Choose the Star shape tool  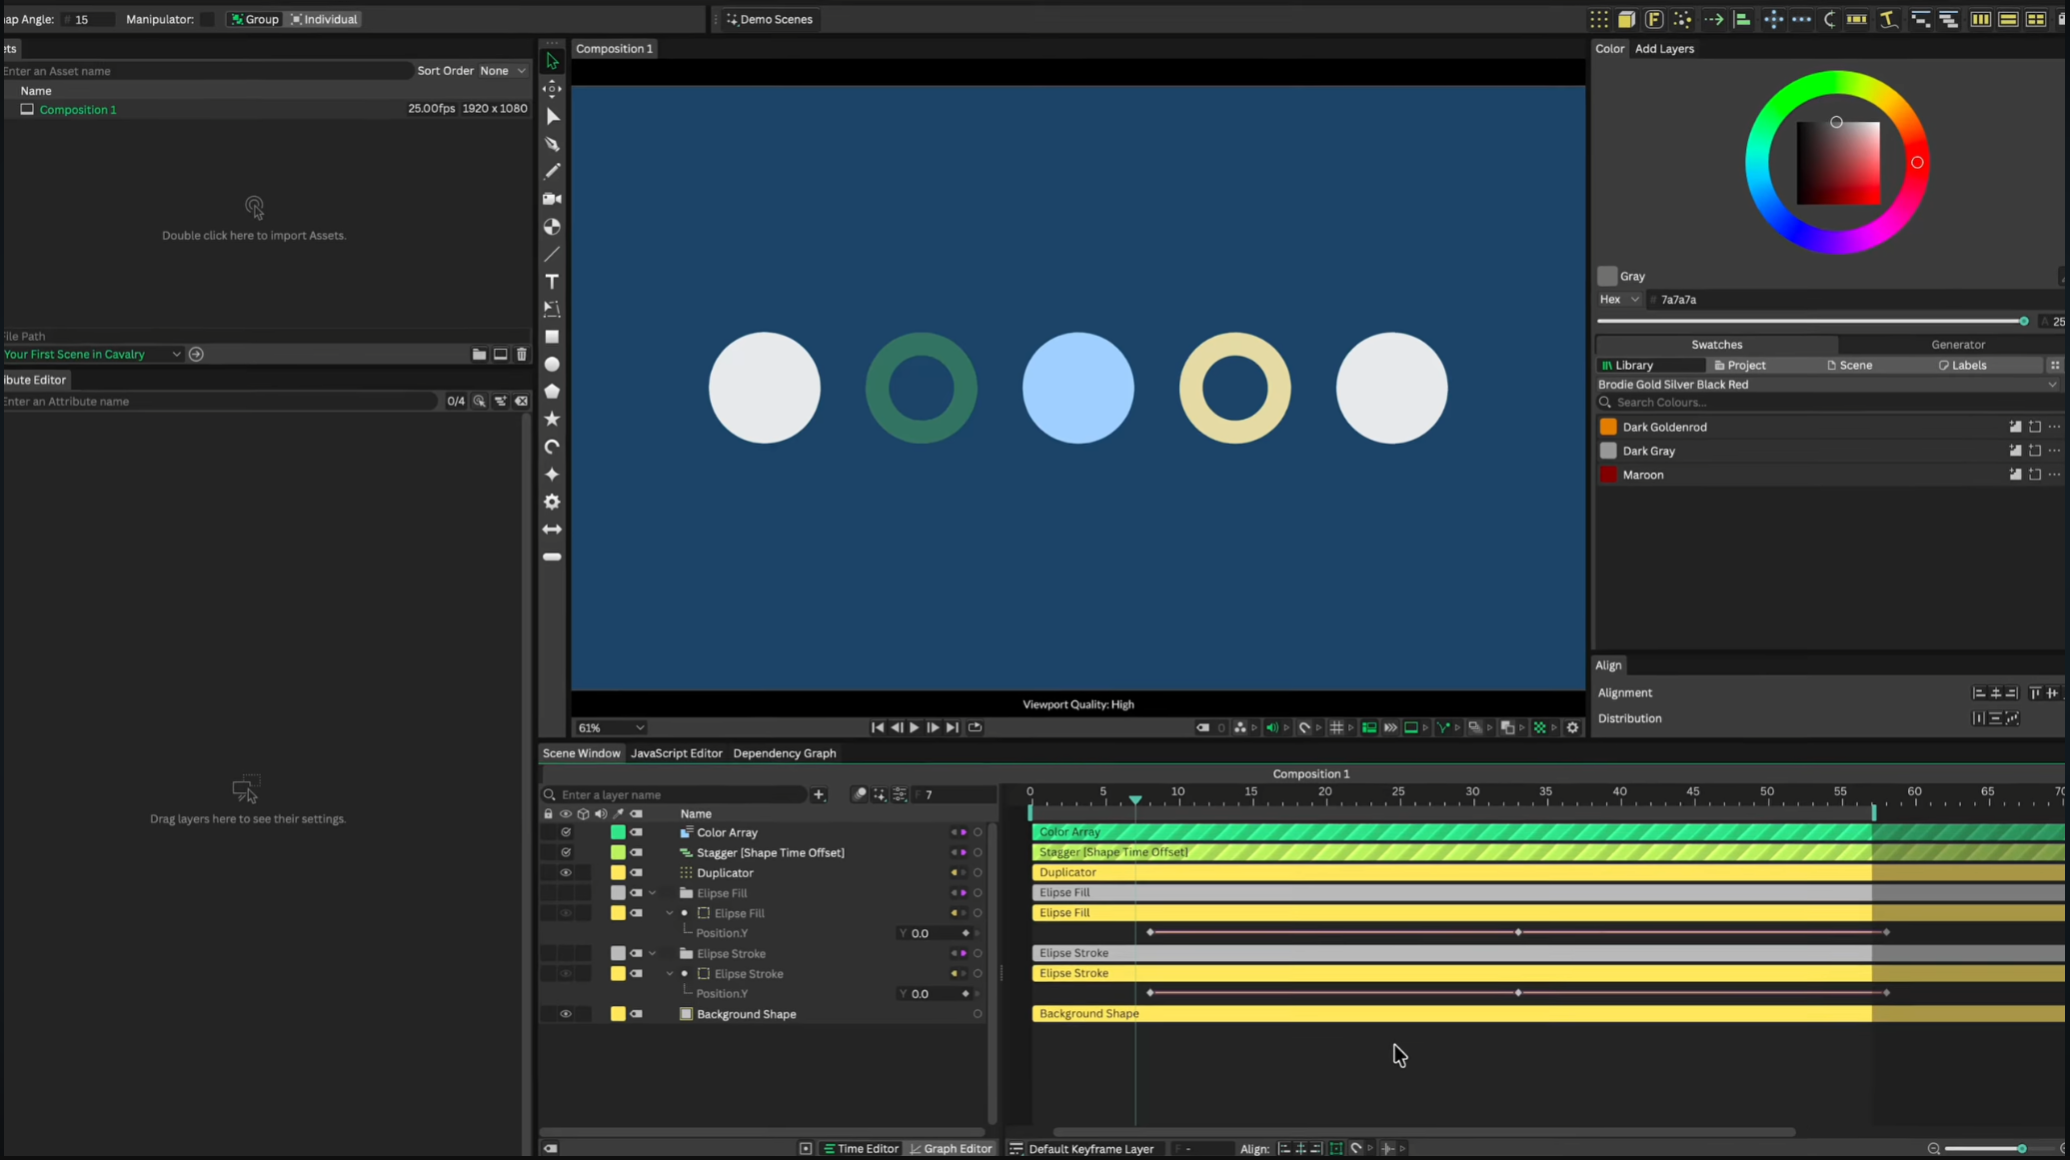552,419
